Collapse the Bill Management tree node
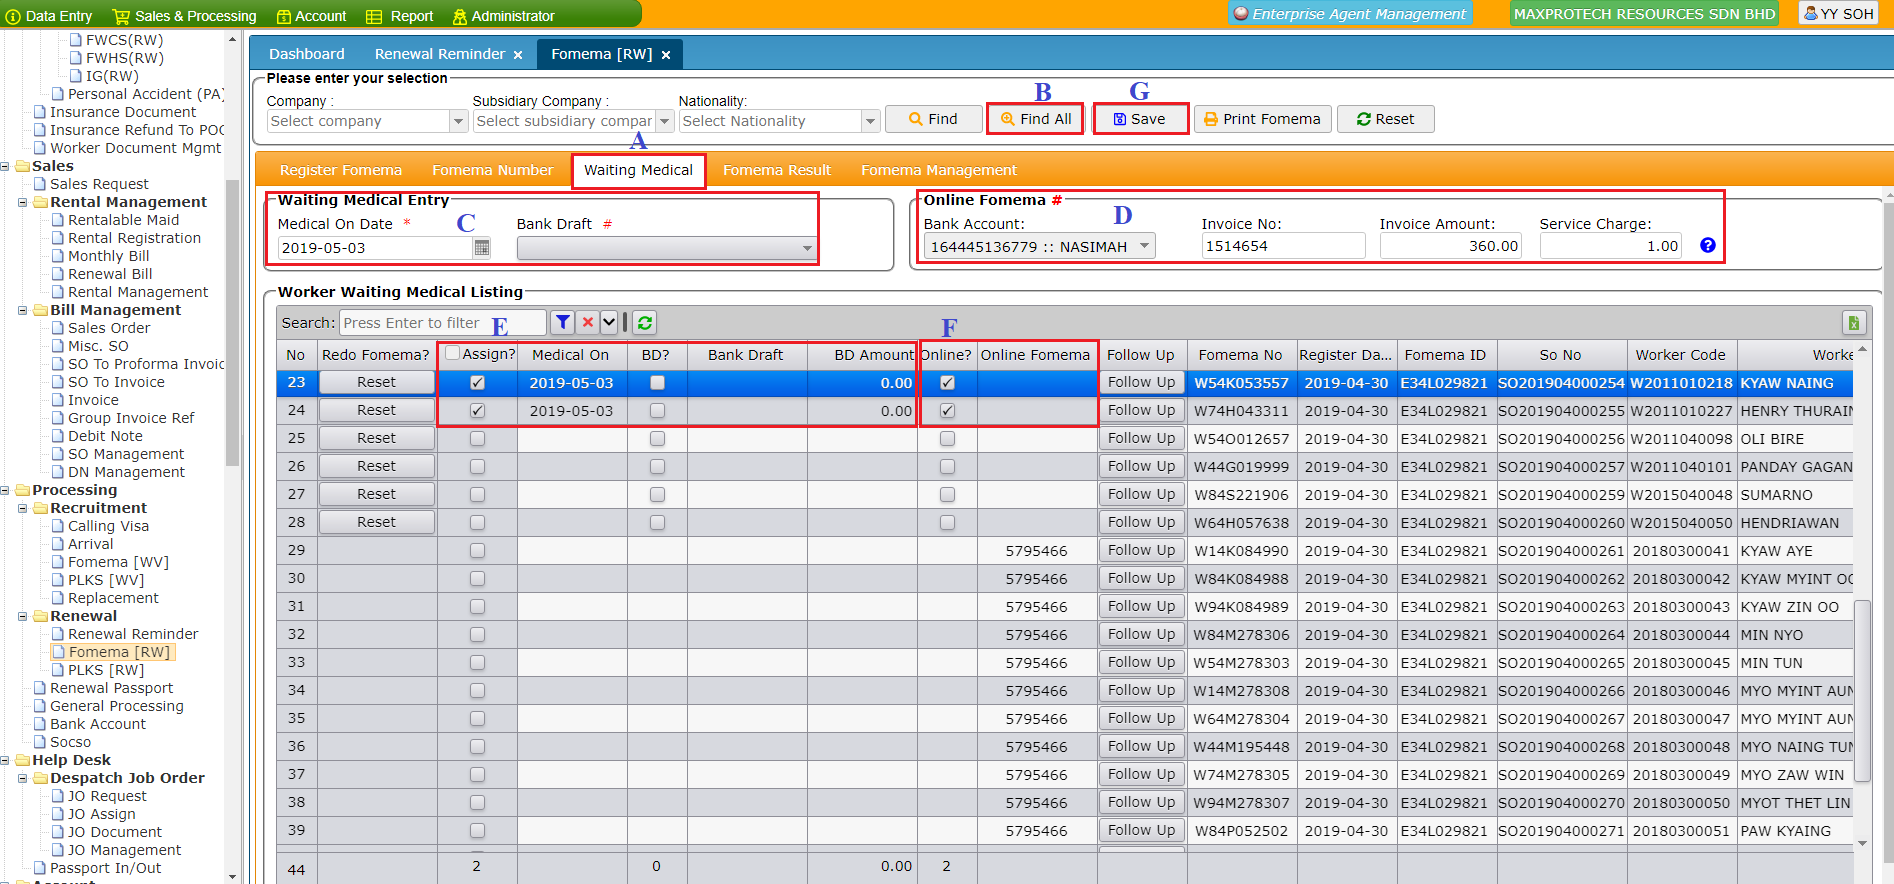The image size is (1894, 884). point(22,310)
